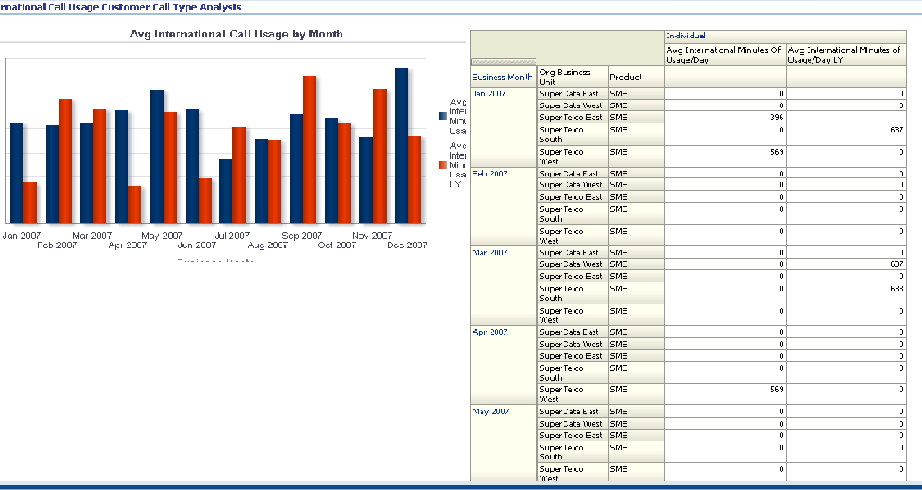922x490 pixels.
Task: Open the Mar 2007 month link in table
Action: [x=490, y=252]
